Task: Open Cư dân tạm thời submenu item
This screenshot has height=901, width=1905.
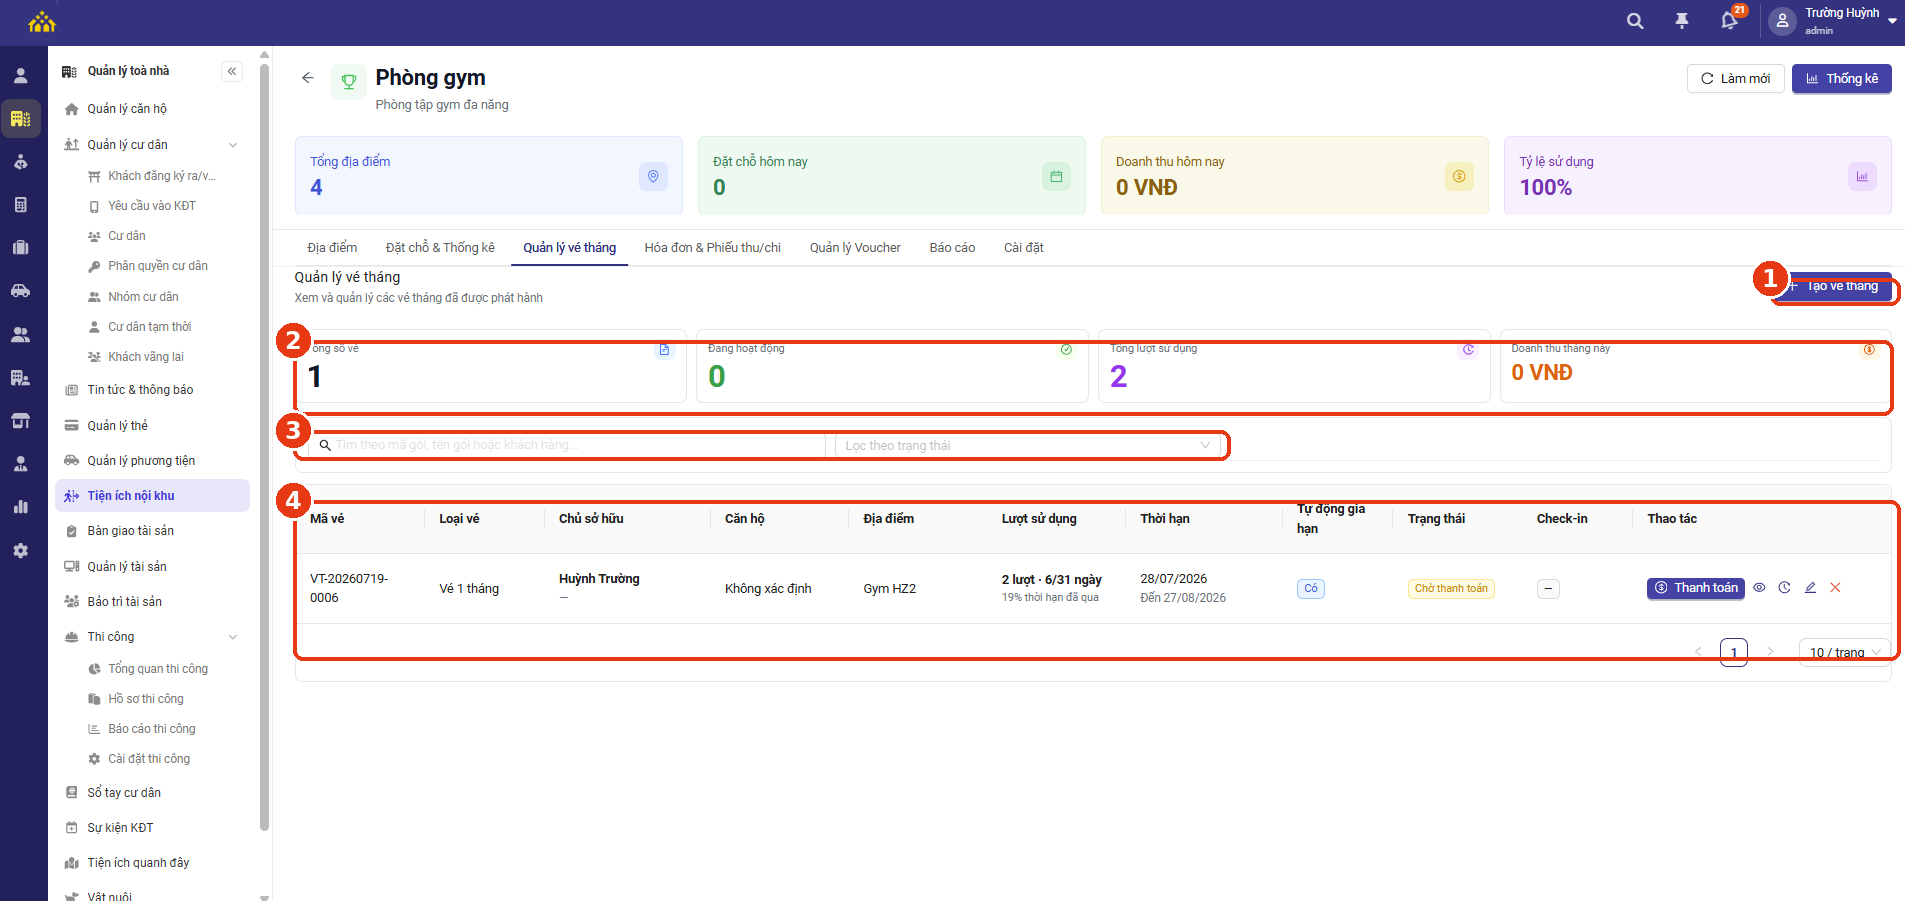Action: pos(150,327)
